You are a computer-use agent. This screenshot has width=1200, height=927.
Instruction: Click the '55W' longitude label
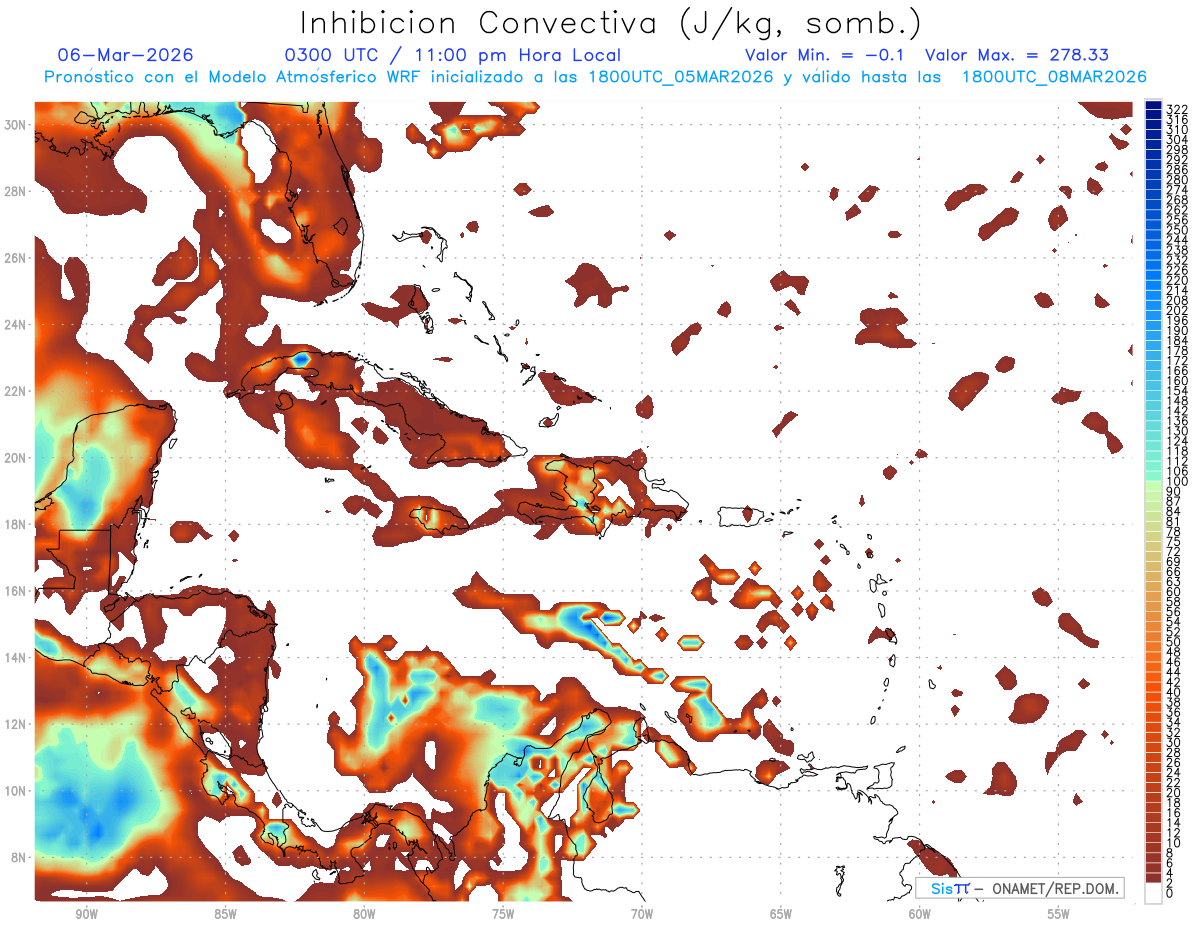tap(1059, 915)
